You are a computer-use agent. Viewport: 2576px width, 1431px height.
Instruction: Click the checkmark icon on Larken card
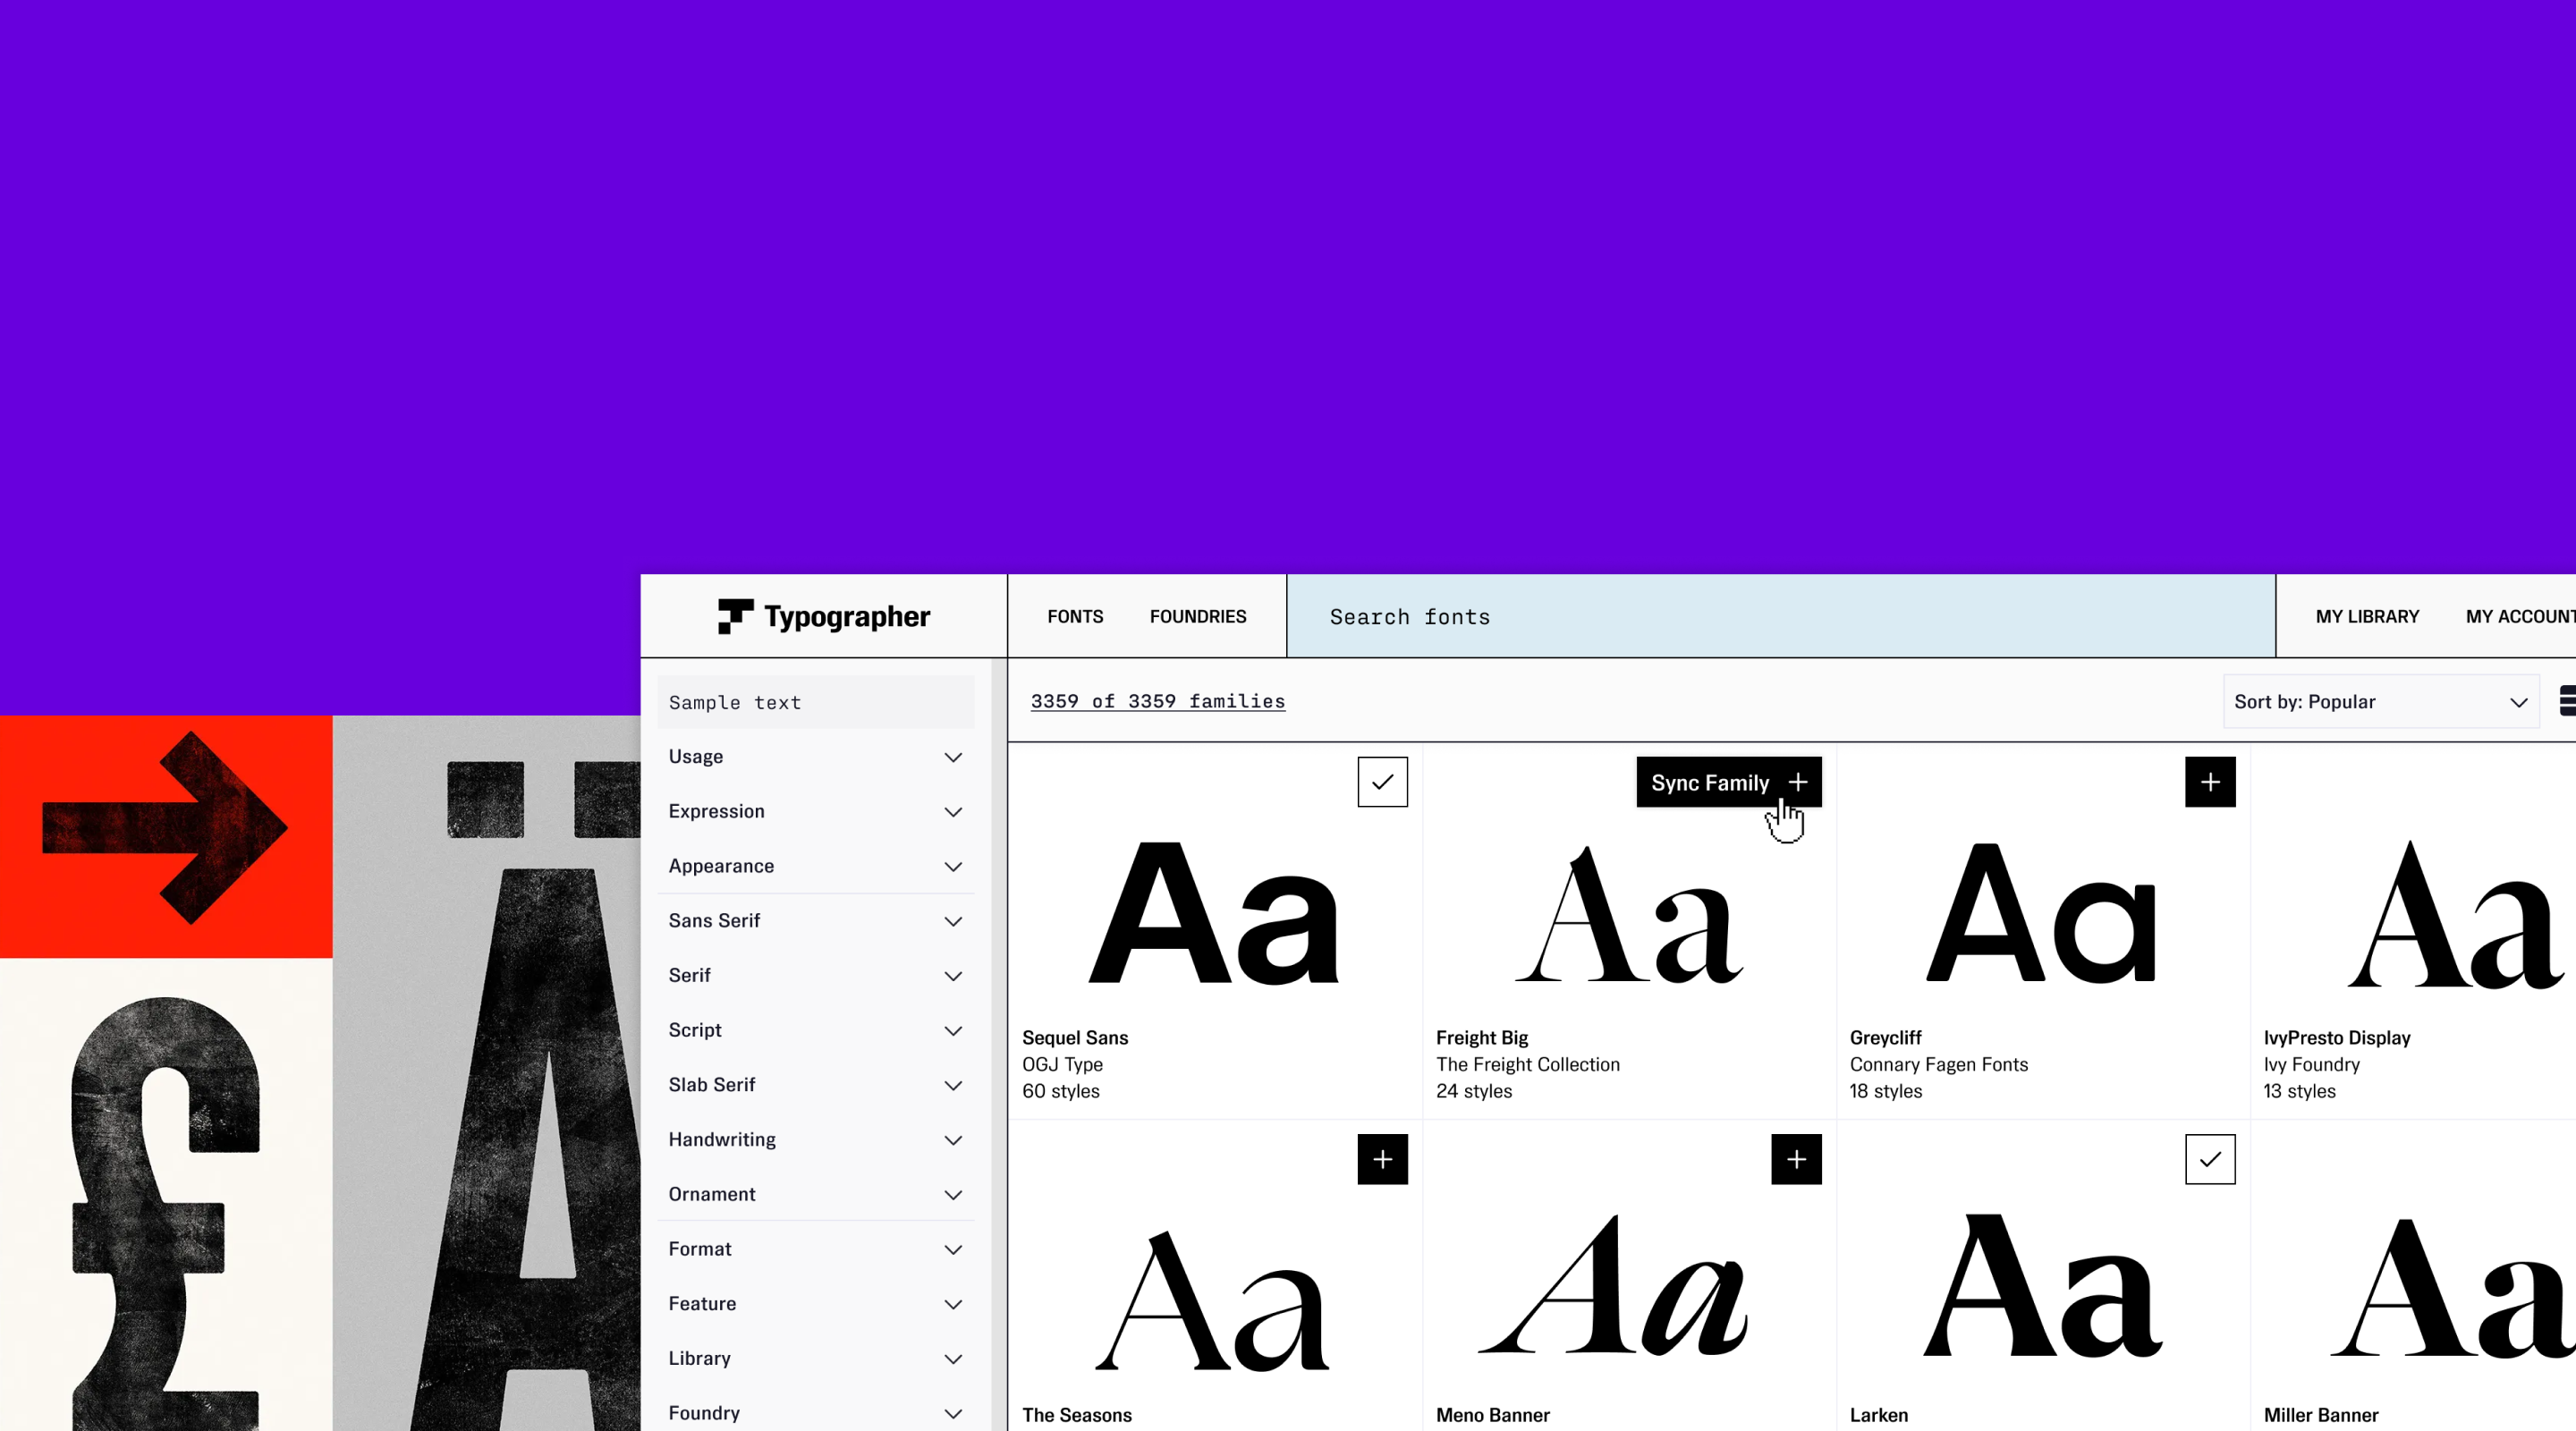[2210, 1159]
